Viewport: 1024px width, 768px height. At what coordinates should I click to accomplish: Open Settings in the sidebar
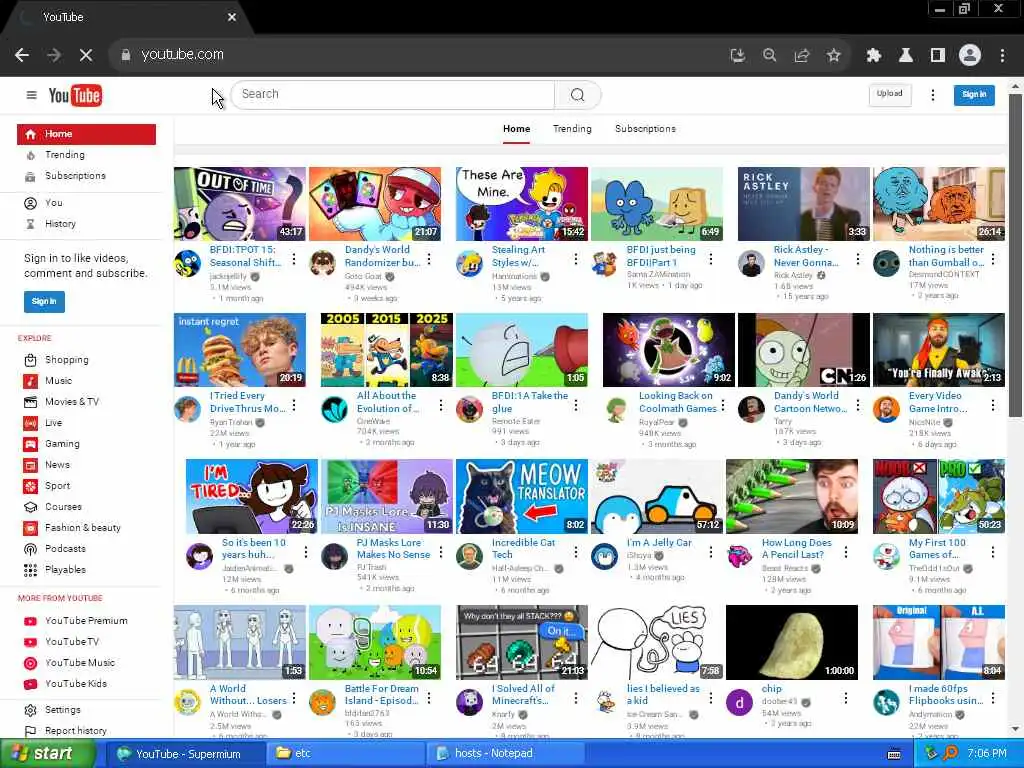(86, 709)
